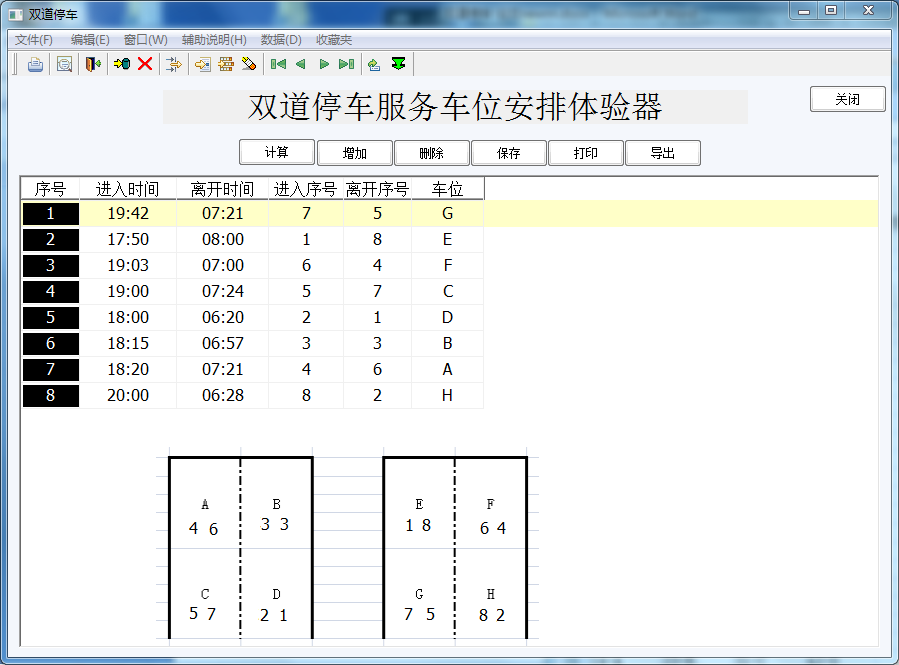The height and width of the screenshot is (665, 899).
Task: Jump to the last record navigation icon
Action: pyautogui.click(x=346, y=64)
